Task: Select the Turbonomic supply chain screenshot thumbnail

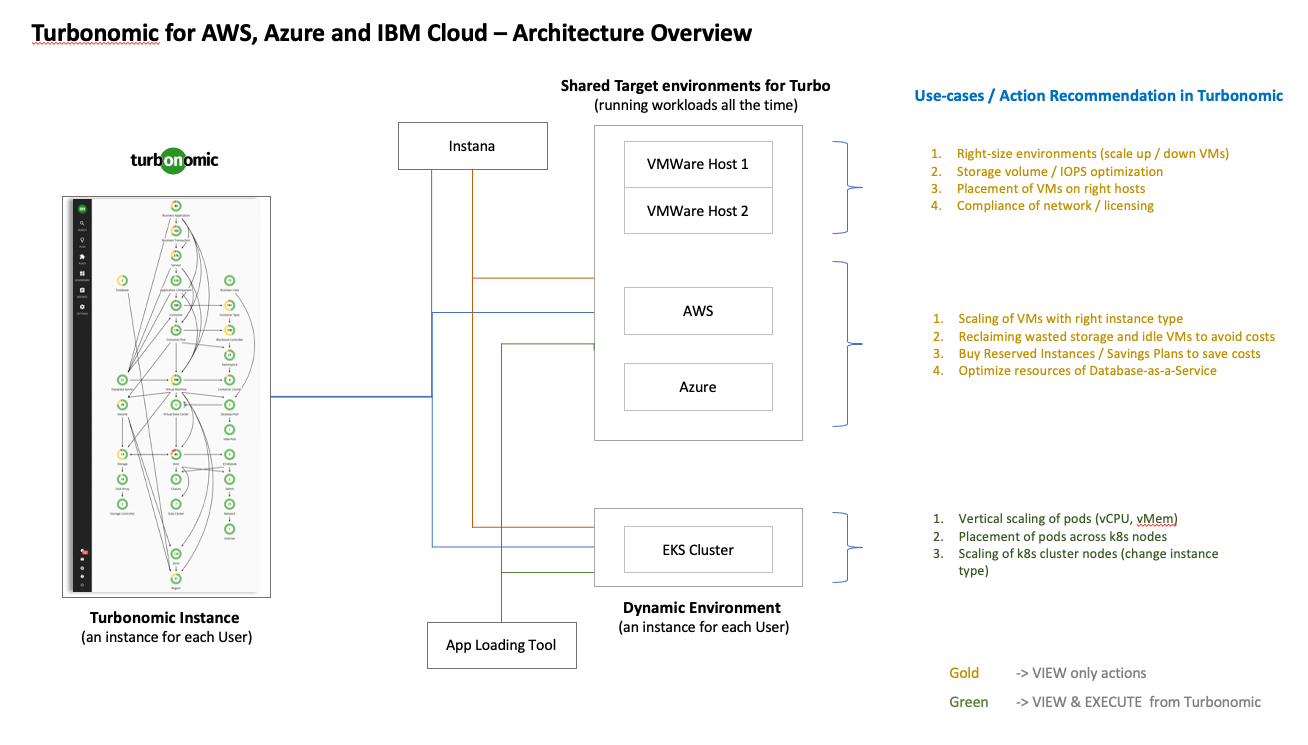Action: (x=166, y=397)
